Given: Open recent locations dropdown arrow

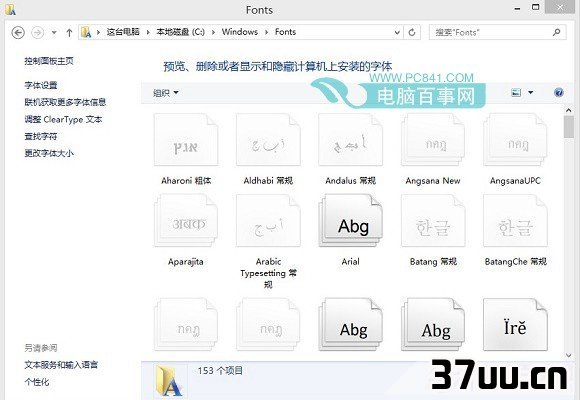Looking at the screenshot, I should click(54, 33).
